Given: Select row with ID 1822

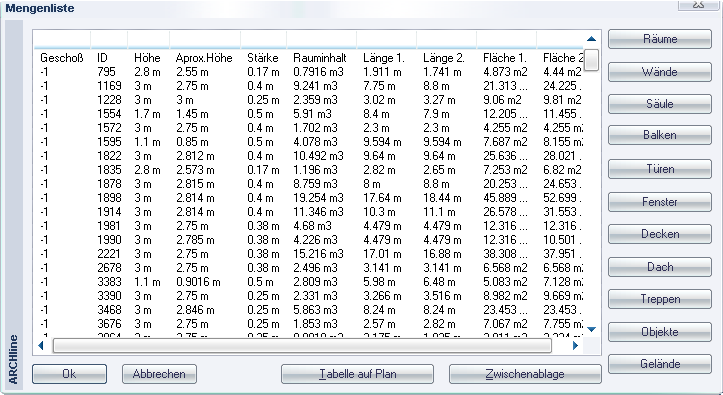Looking at the screenshot, I should pos(308,156).
